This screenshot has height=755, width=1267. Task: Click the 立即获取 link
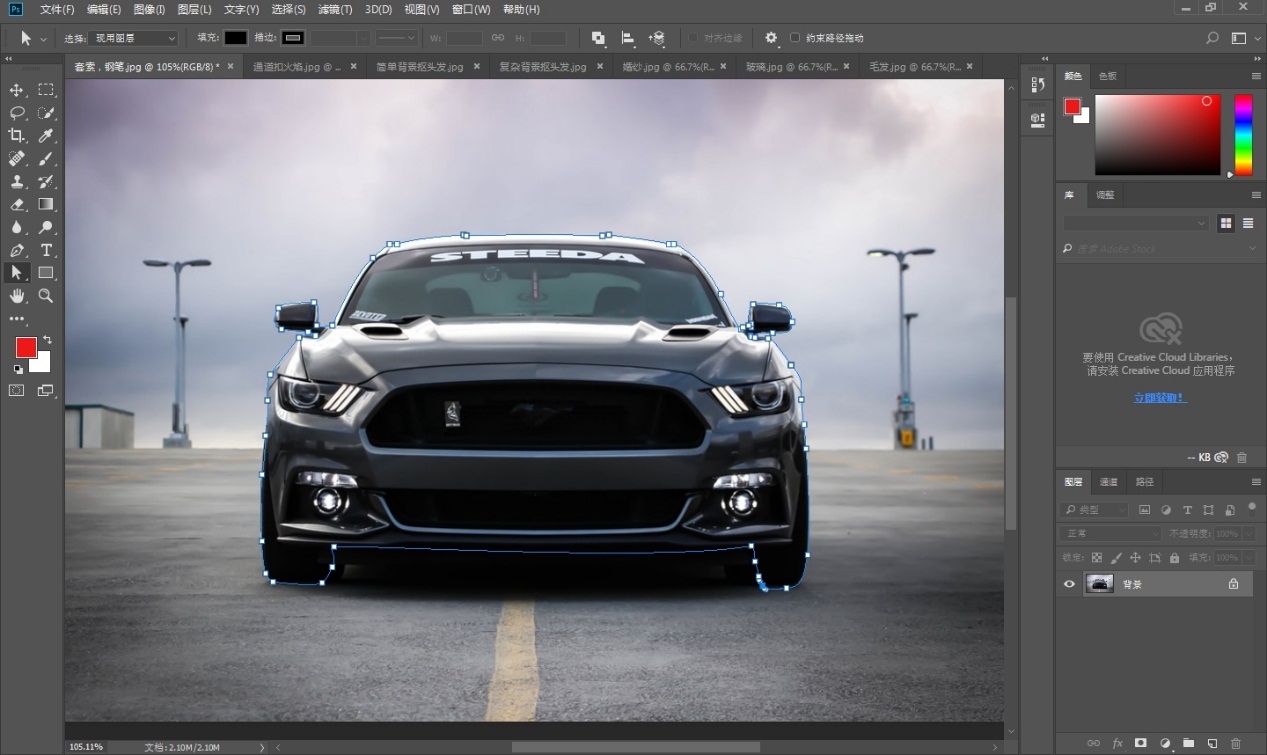pyautogui.click(x=1160, y=398)
